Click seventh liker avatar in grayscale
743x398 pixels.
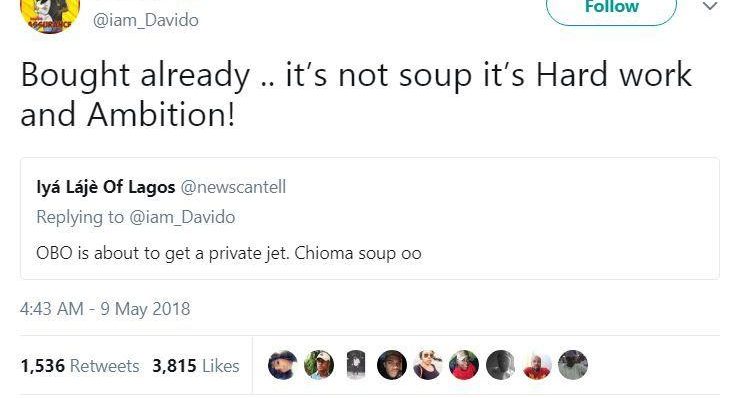coord(500,365)
